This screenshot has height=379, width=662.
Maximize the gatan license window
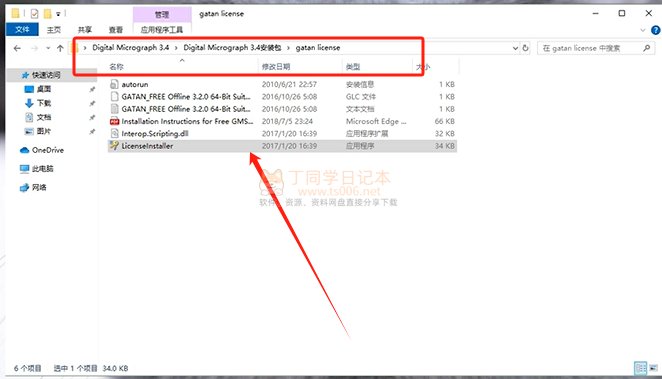(621, 14)
